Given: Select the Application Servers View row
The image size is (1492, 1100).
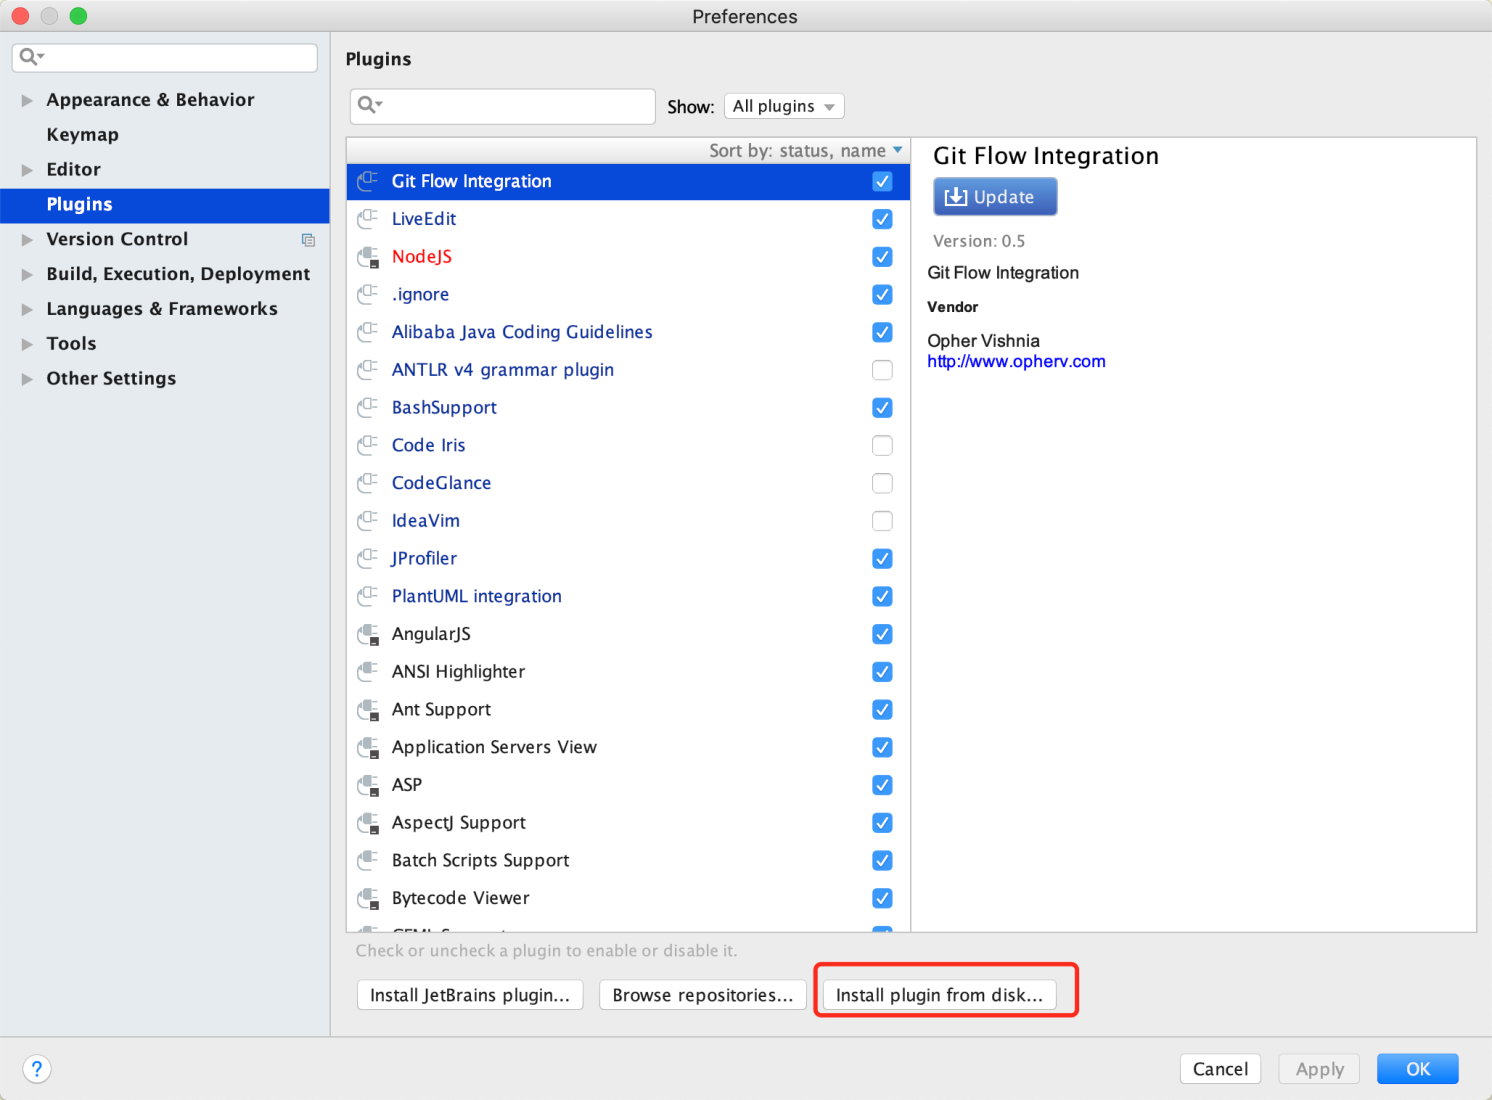Looking at the screenshot, I should click(628, 747).
